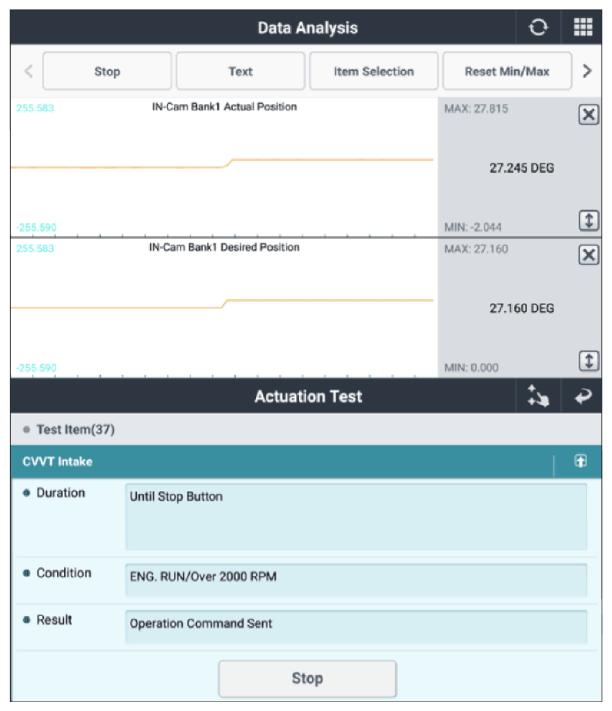This screenshot has width=612, height=711.
Task: Switch to Text view
Action: tap(240, 71)
